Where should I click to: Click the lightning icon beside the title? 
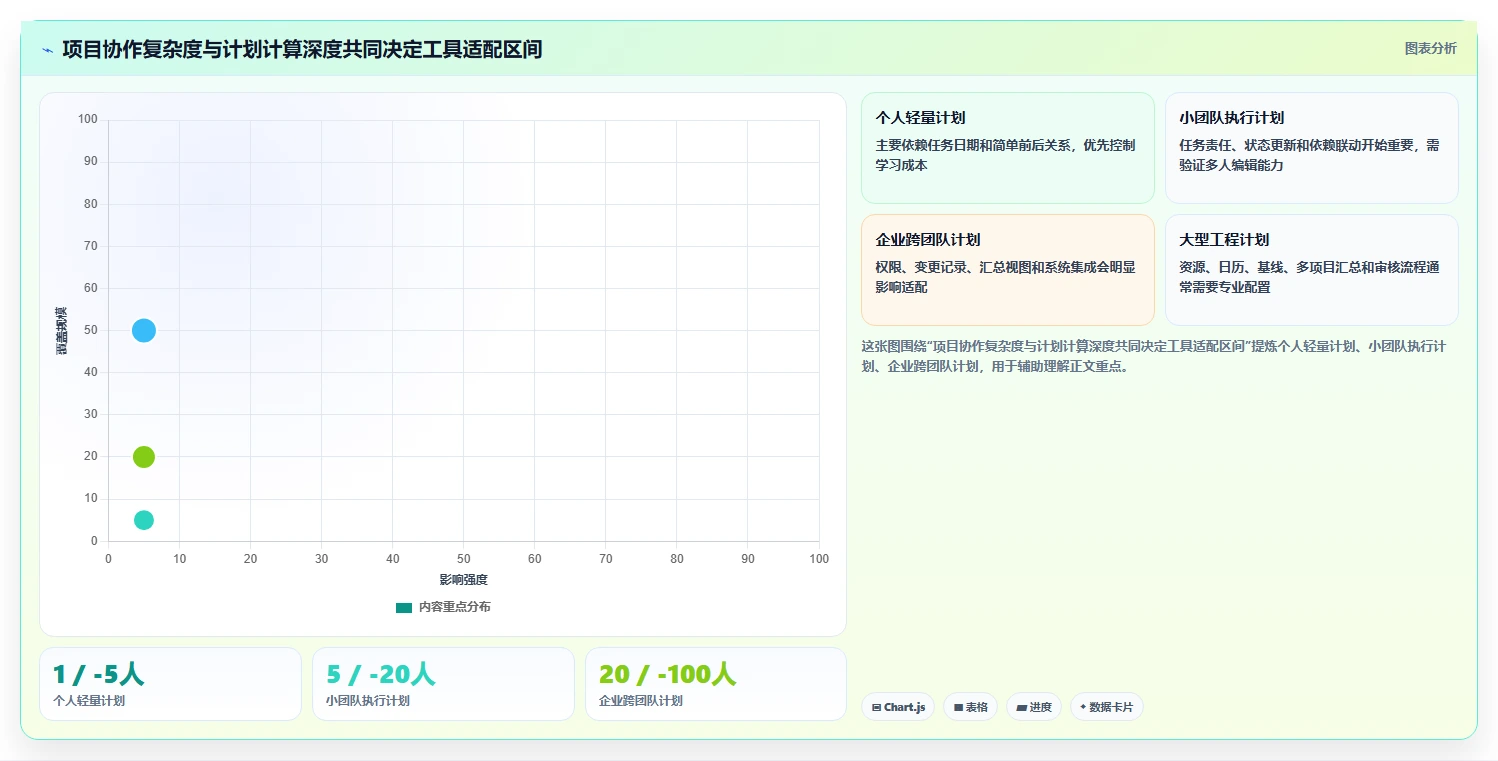pos(47,50)
